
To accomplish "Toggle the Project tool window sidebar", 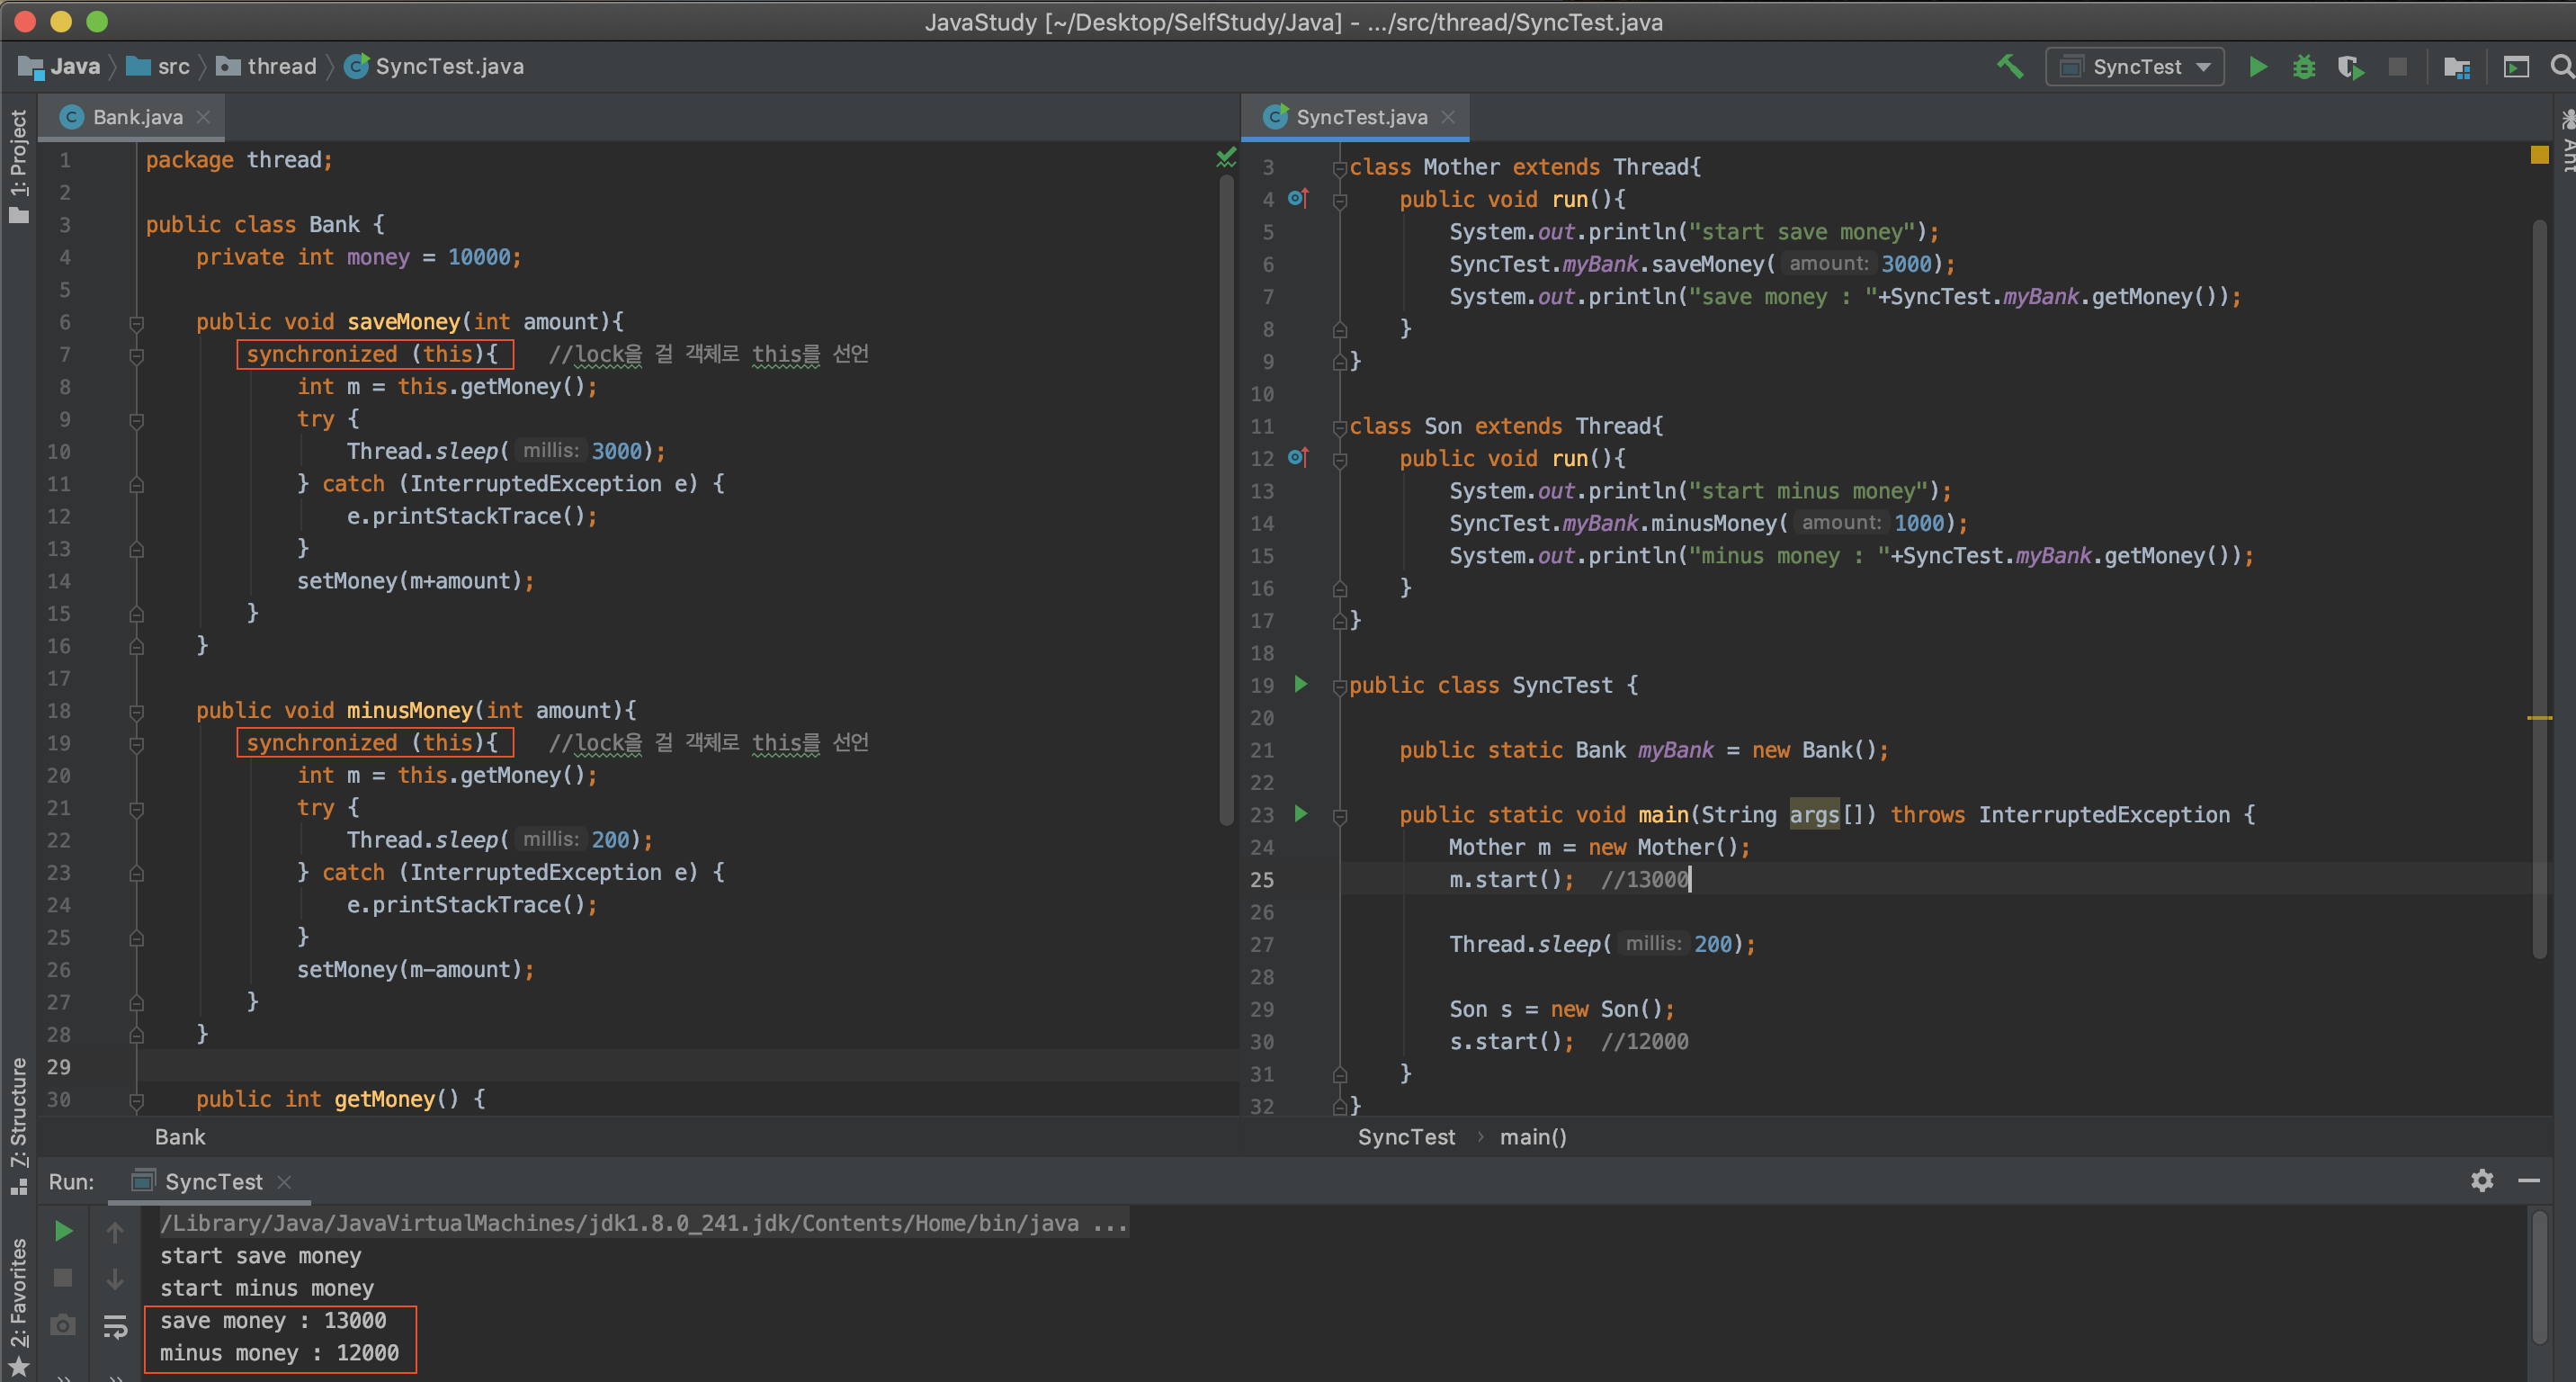I will (18, 165).
